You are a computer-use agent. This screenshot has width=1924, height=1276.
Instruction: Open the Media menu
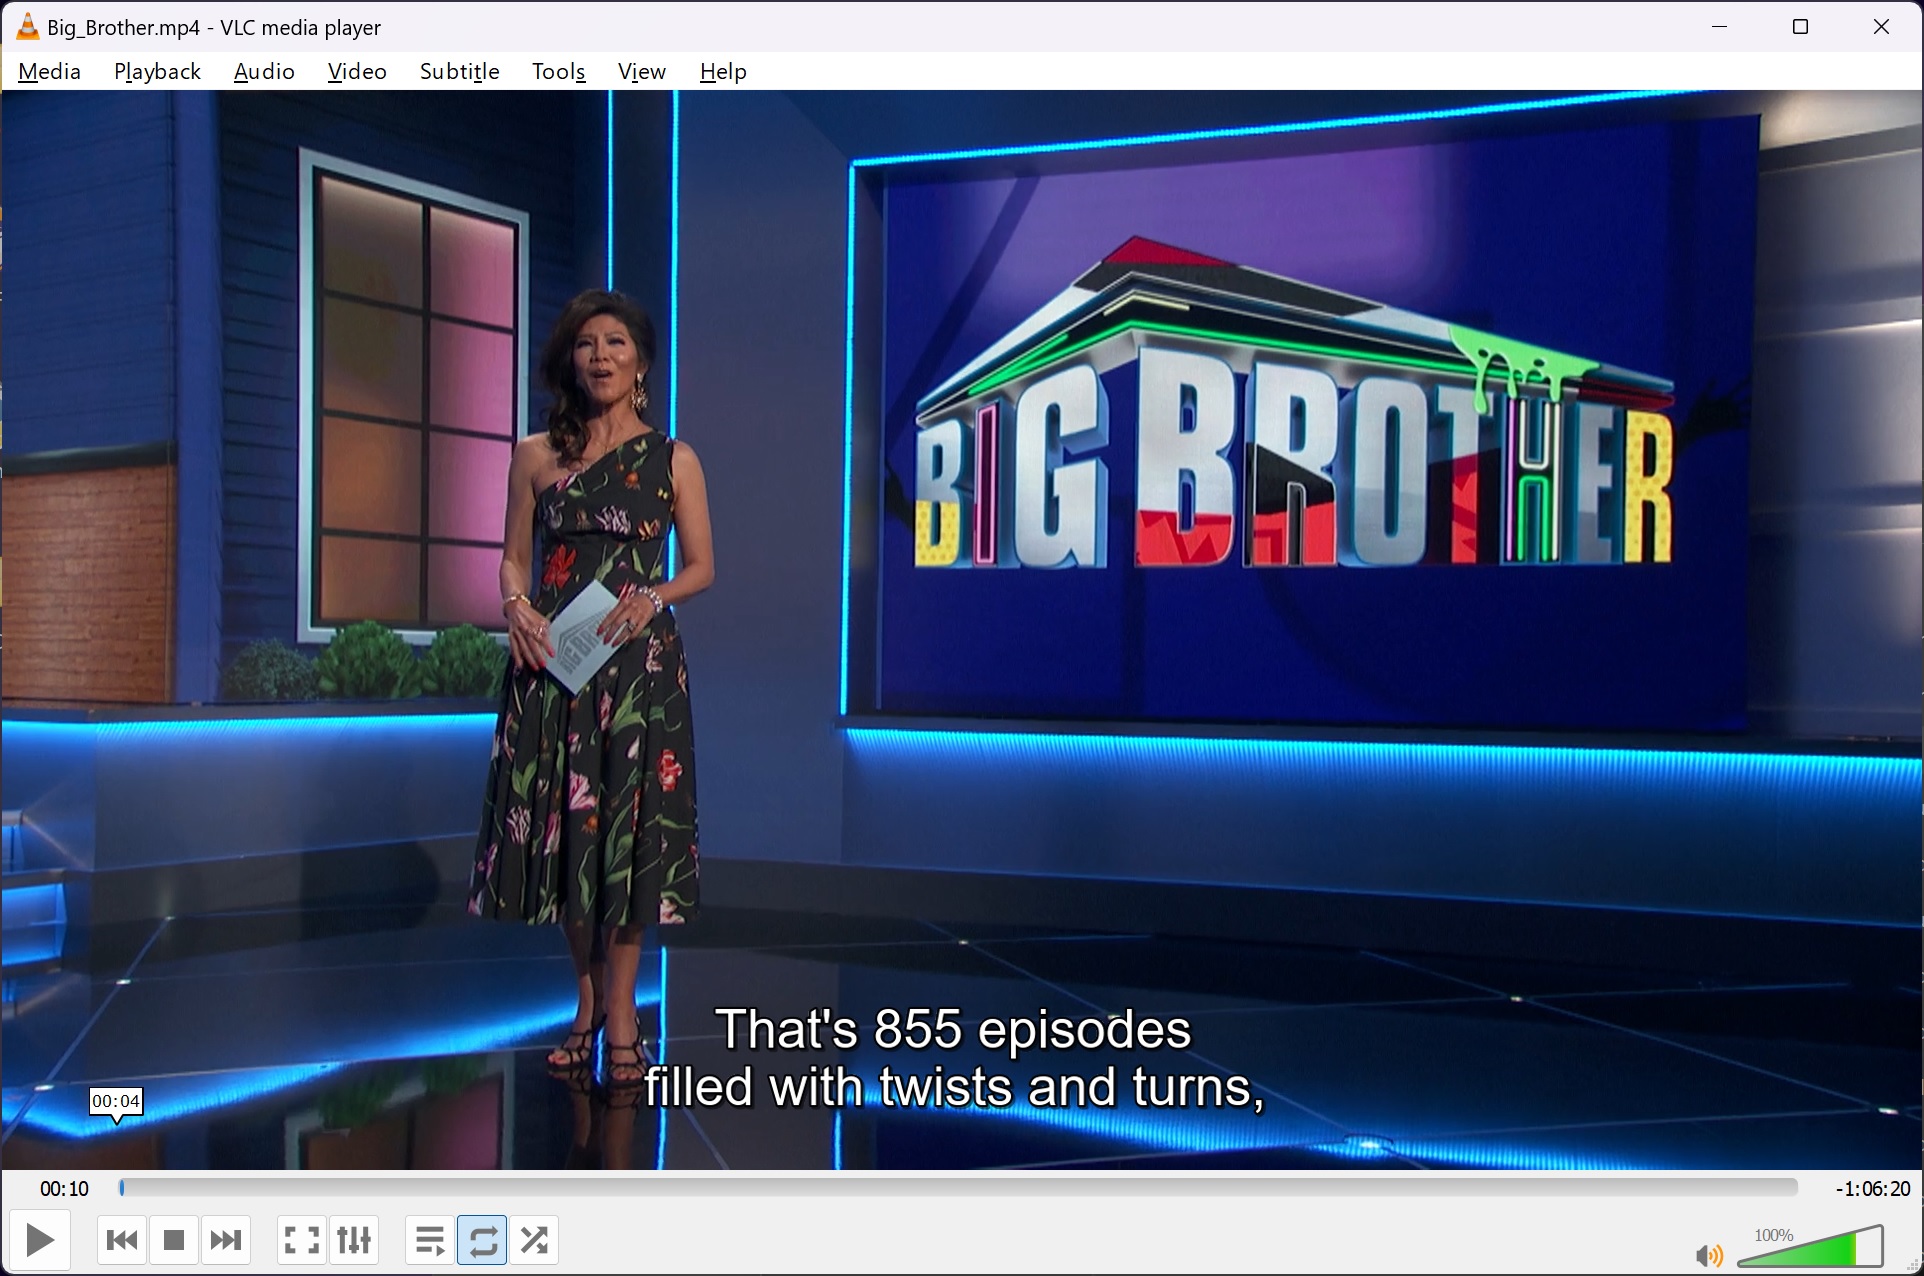49,72
